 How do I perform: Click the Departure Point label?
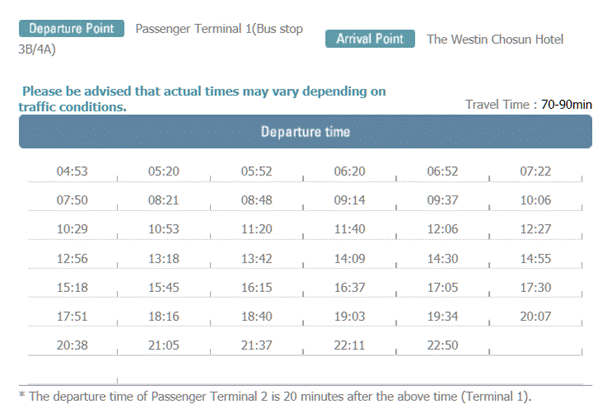pos(70,28)
